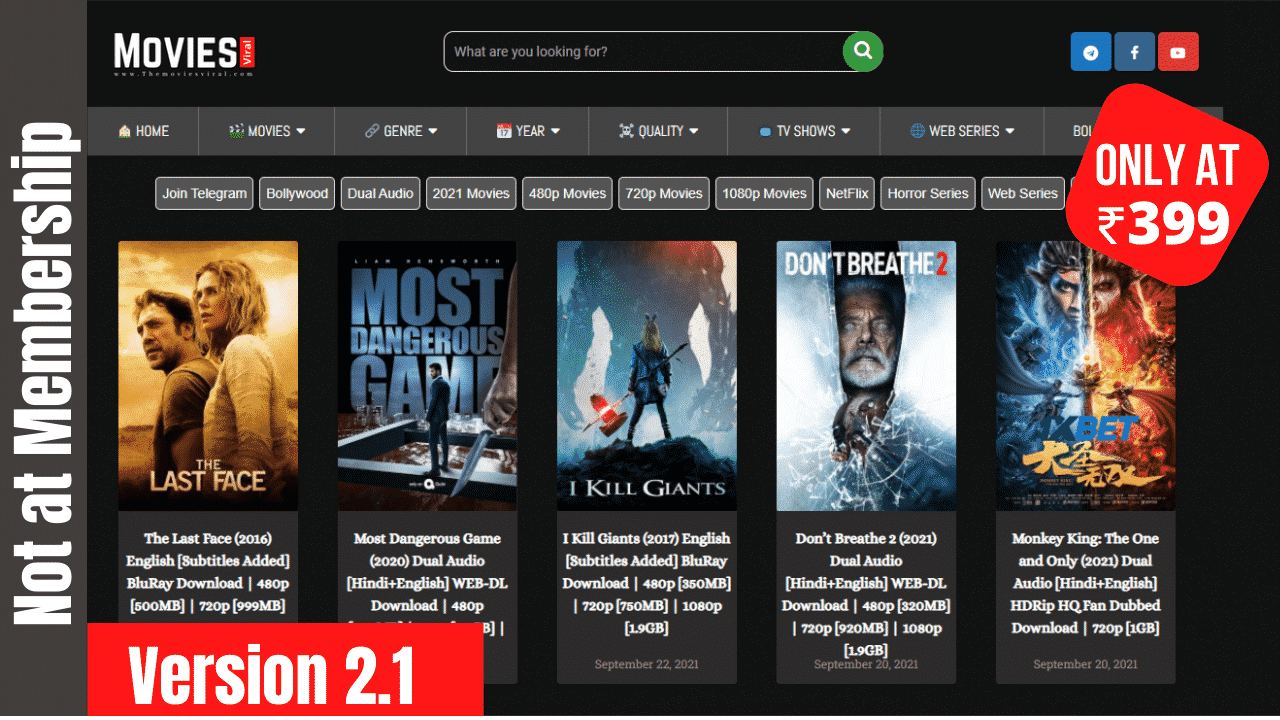Image resolution: width=1280 pixels, height=720 pixels.
Task: Open the YouTube social icon
Action: click(x=1178, y=52)
